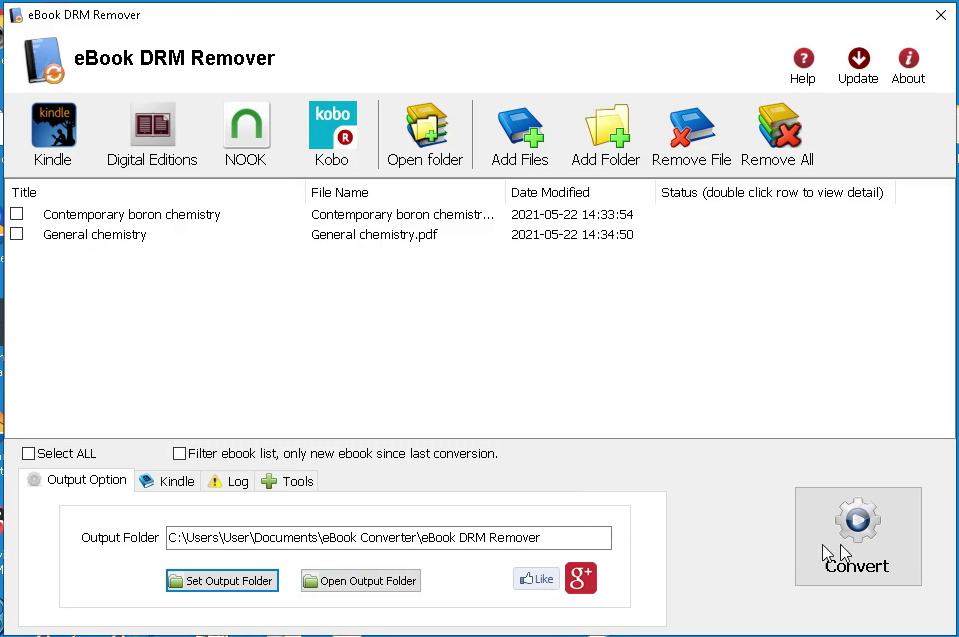The image size is (959, 637).
Task: Check the Contemporary boron chemistry checkbox
Action: click(17, 214)
